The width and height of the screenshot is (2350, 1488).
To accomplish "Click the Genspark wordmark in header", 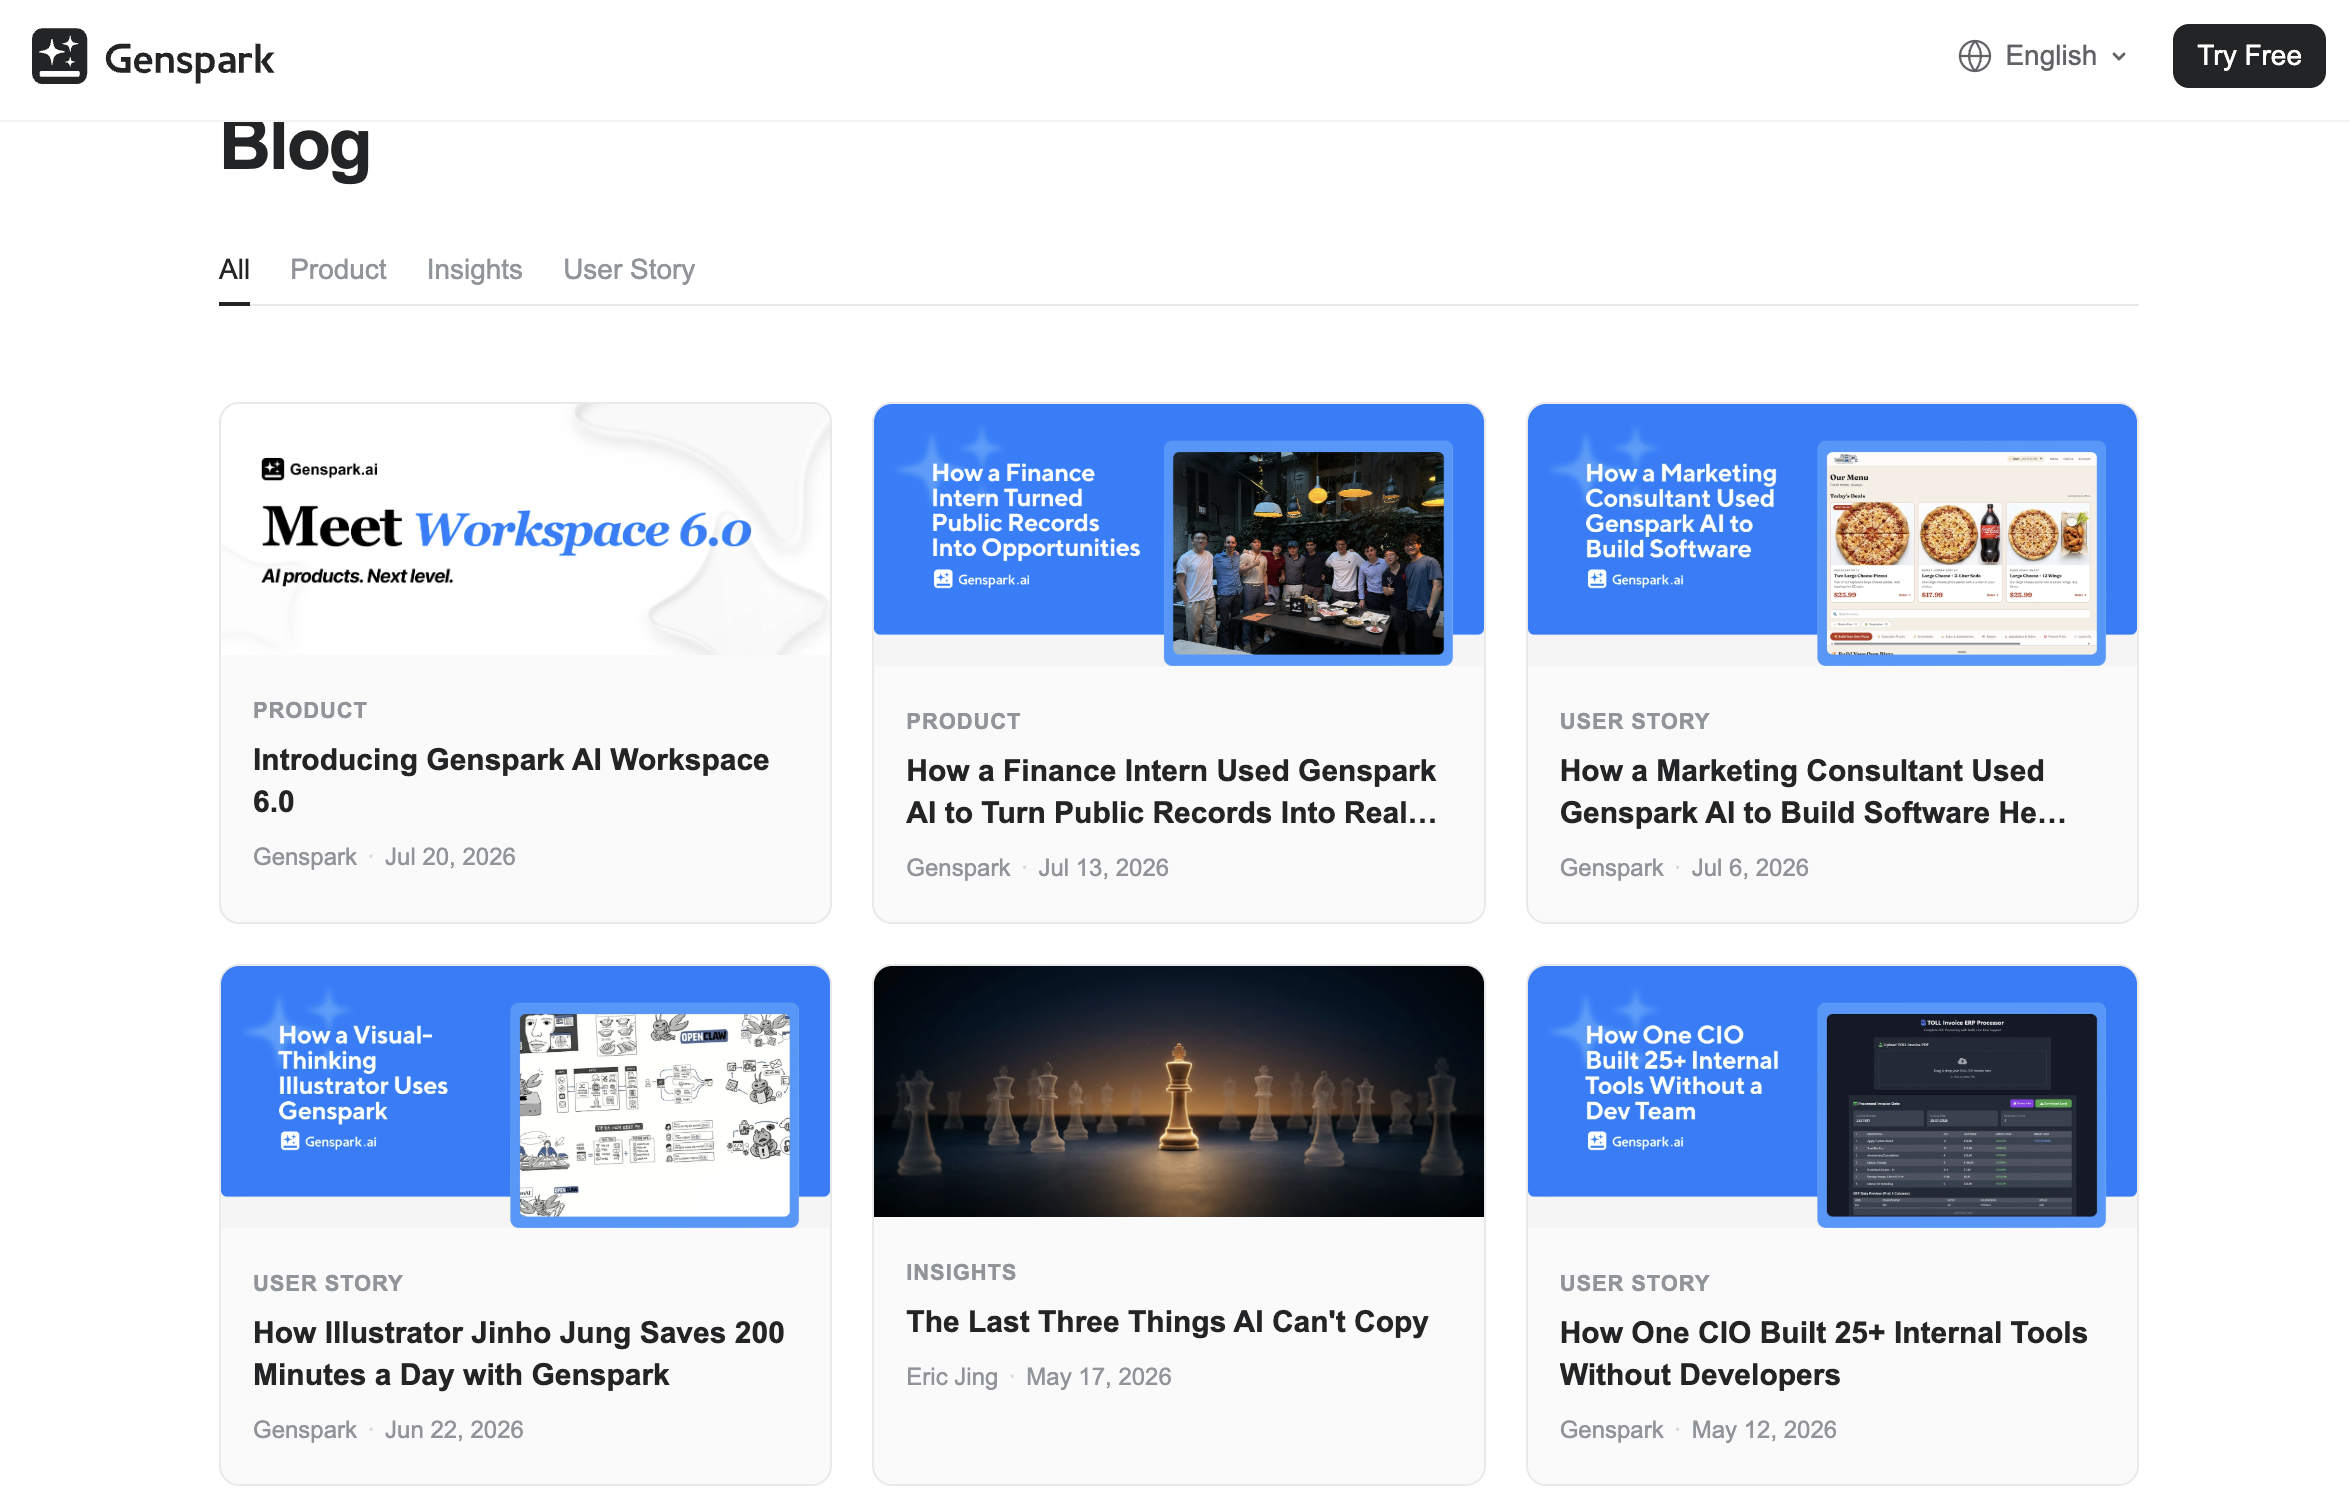I will 189,58.
